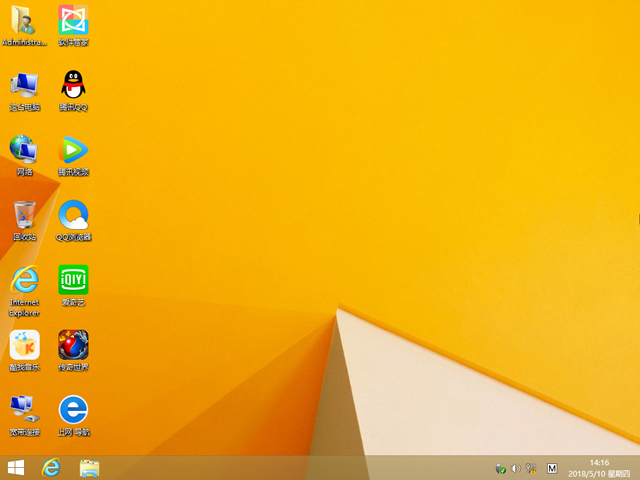Click the 软件管家 desktop icon
Viewport: 640px width, 480px height.
coord(73,20)
